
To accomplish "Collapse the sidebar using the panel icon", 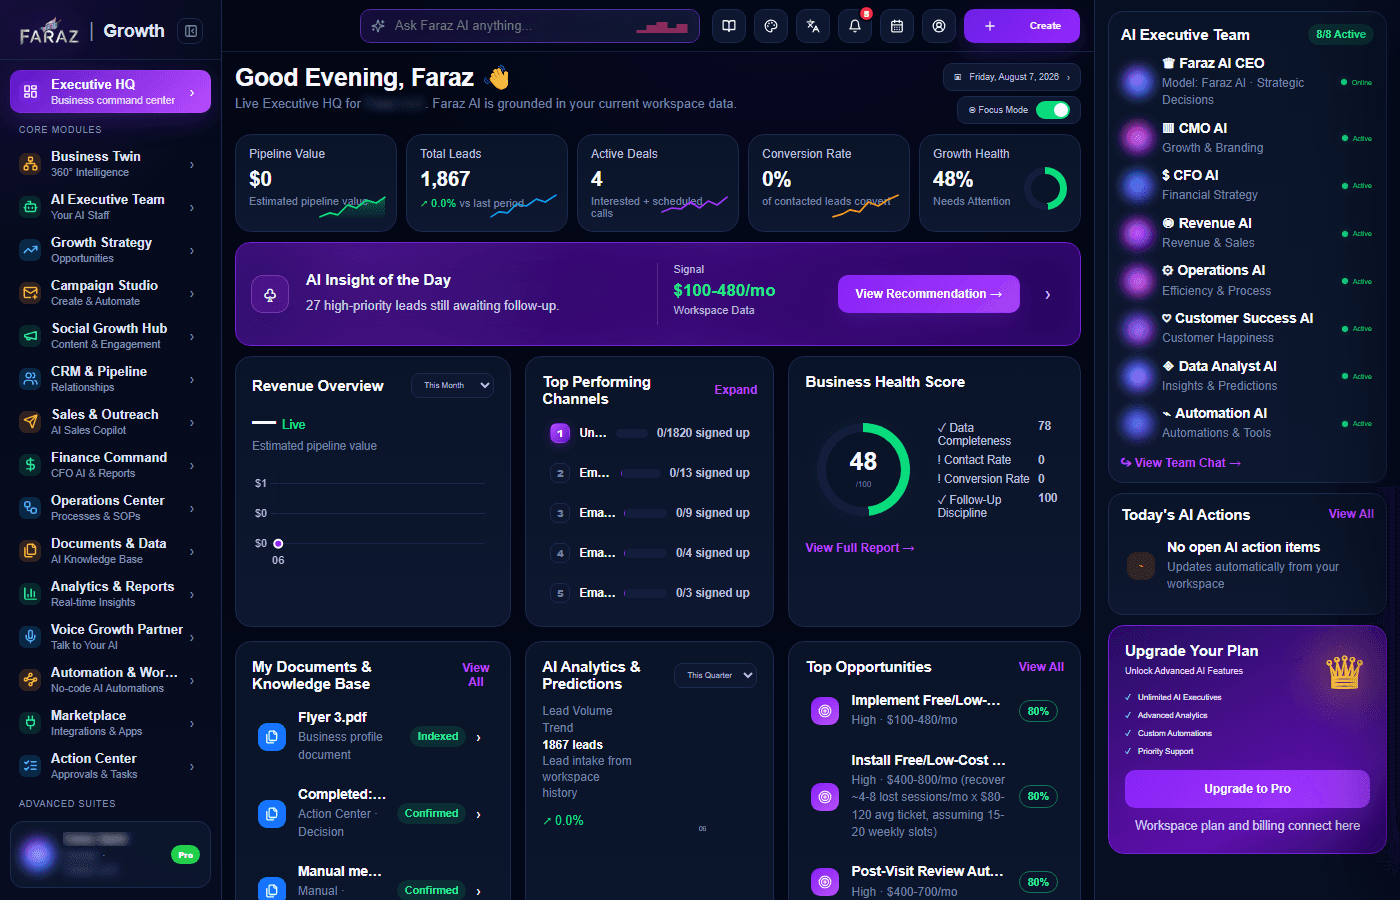I will point(191,31).
